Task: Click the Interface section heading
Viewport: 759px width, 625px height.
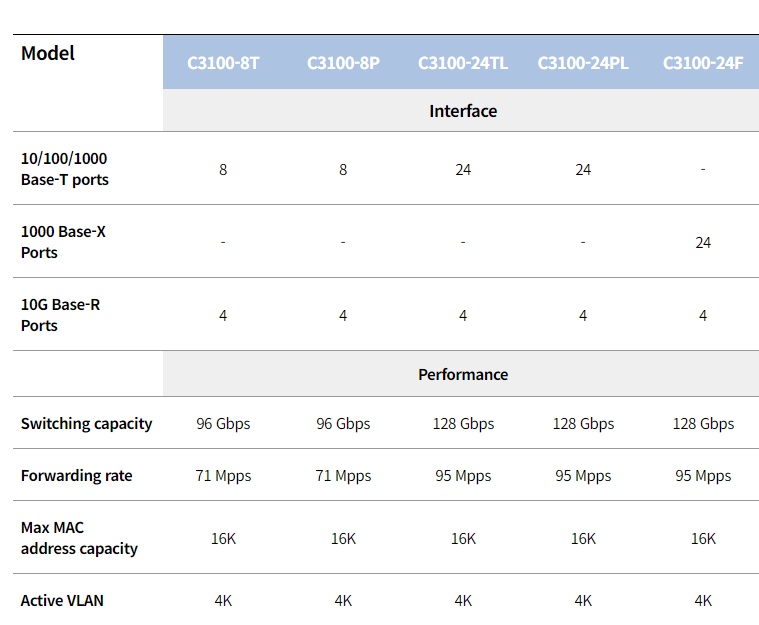Action: click(x=463, y=111)
